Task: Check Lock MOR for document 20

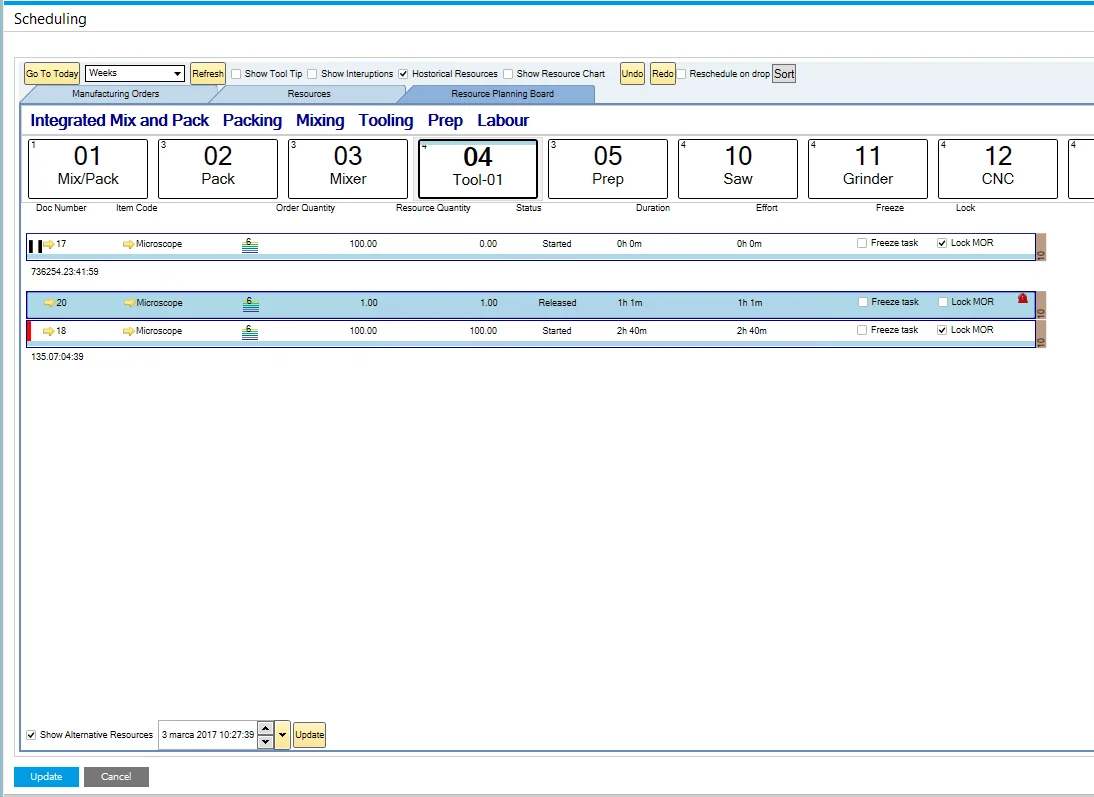Action: pyautogui.click(x=943, y=302)
